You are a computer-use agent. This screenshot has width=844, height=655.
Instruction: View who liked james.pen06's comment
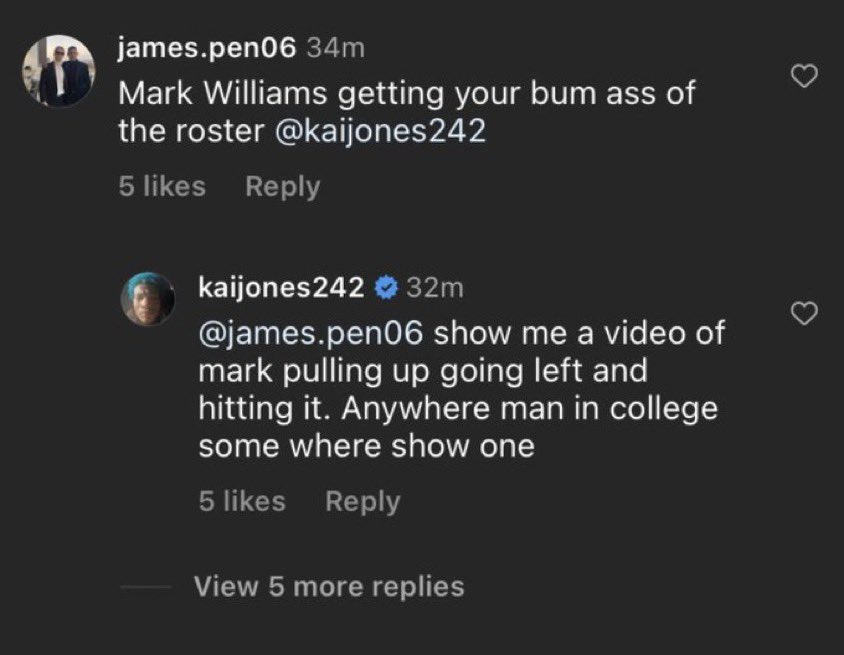click(161, 186)
